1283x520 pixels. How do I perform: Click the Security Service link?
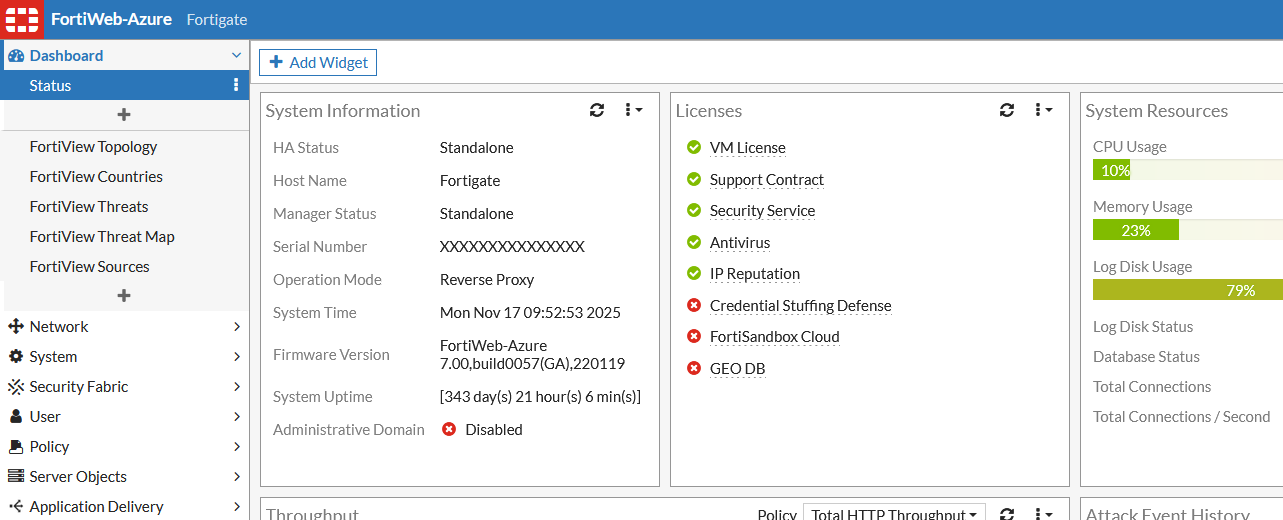[x=762, y=211]
